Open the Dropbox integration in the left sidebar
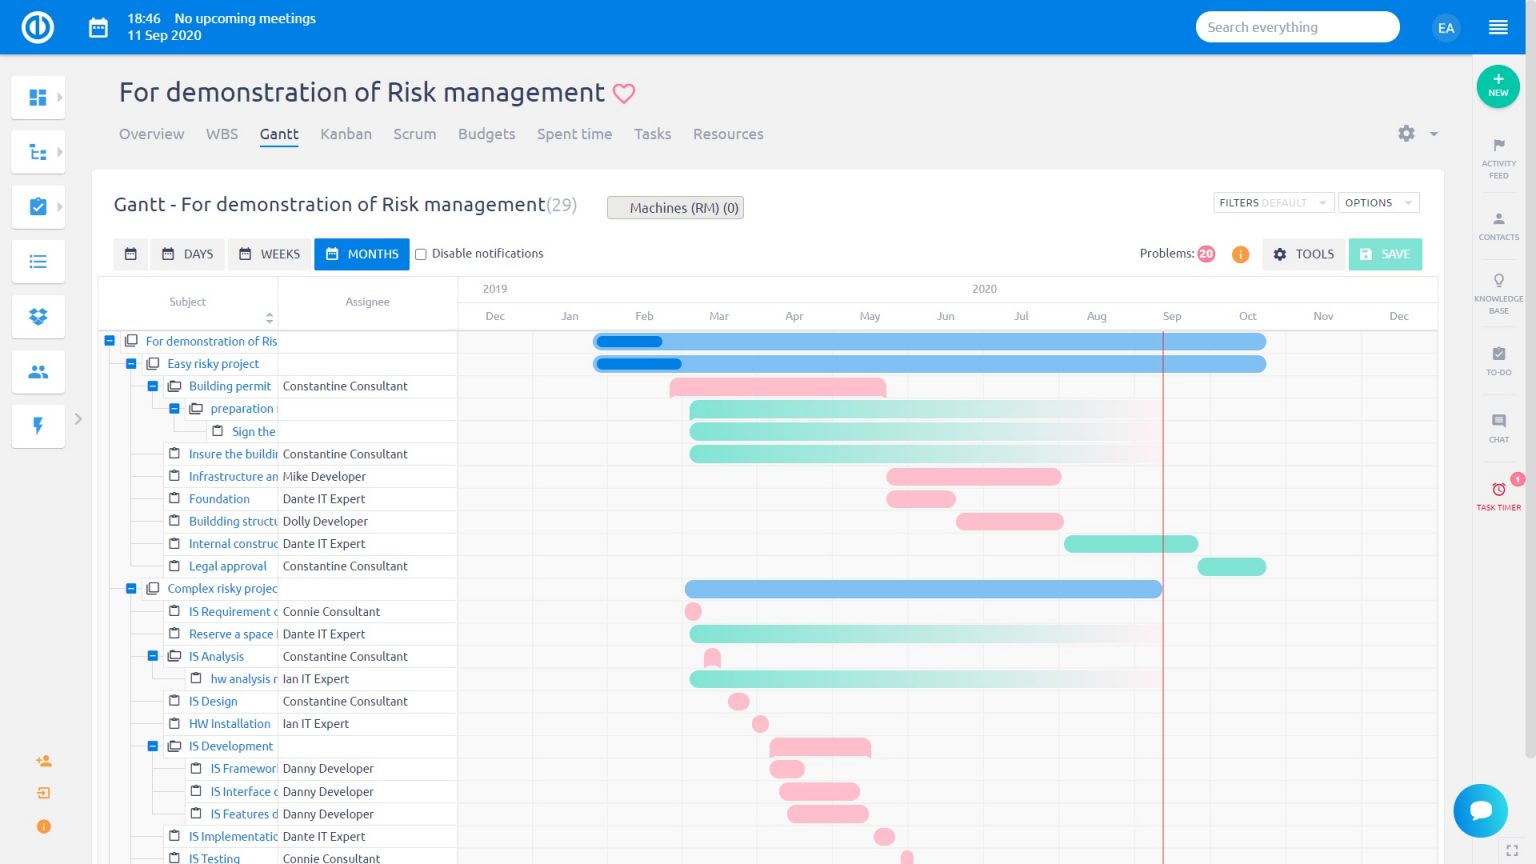Viewport: 1536px width, 864px height. tap(38, 316)
